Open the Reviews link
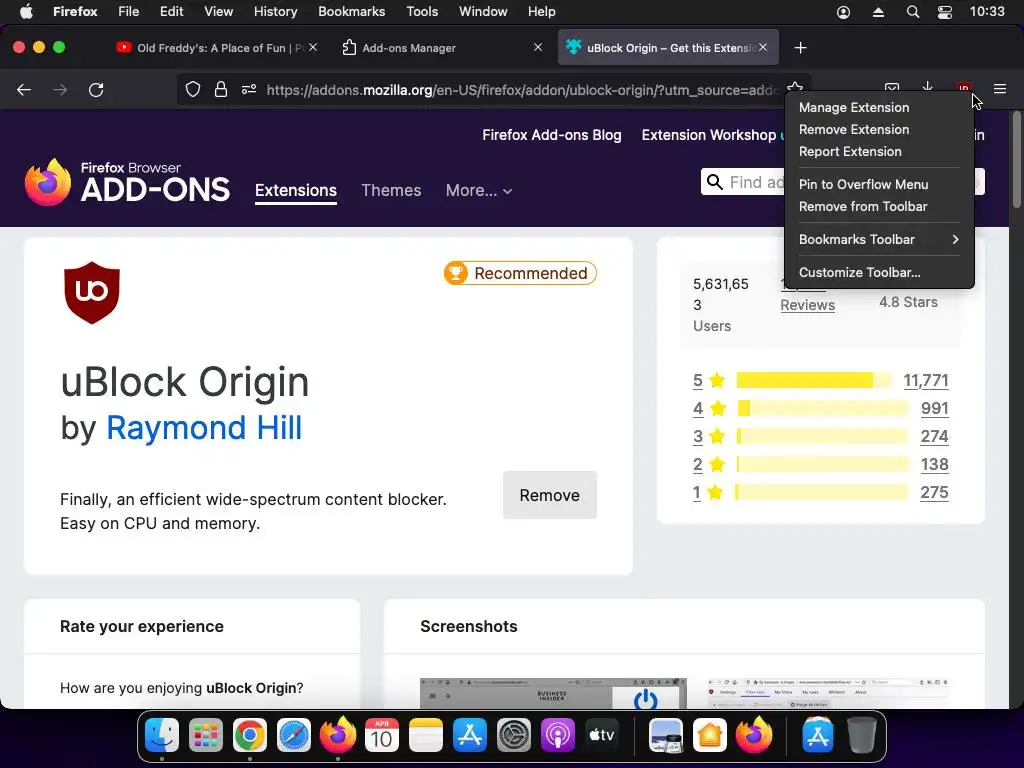 click(808, 305)
